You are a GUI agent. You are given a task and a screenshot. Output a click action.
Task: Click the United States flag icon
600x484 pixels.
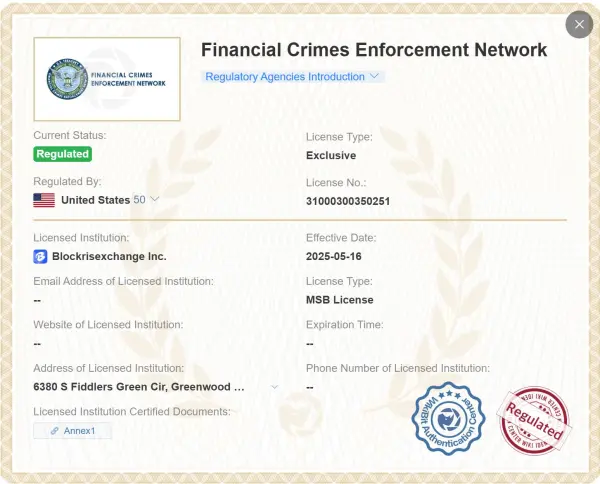pos(44,200)
